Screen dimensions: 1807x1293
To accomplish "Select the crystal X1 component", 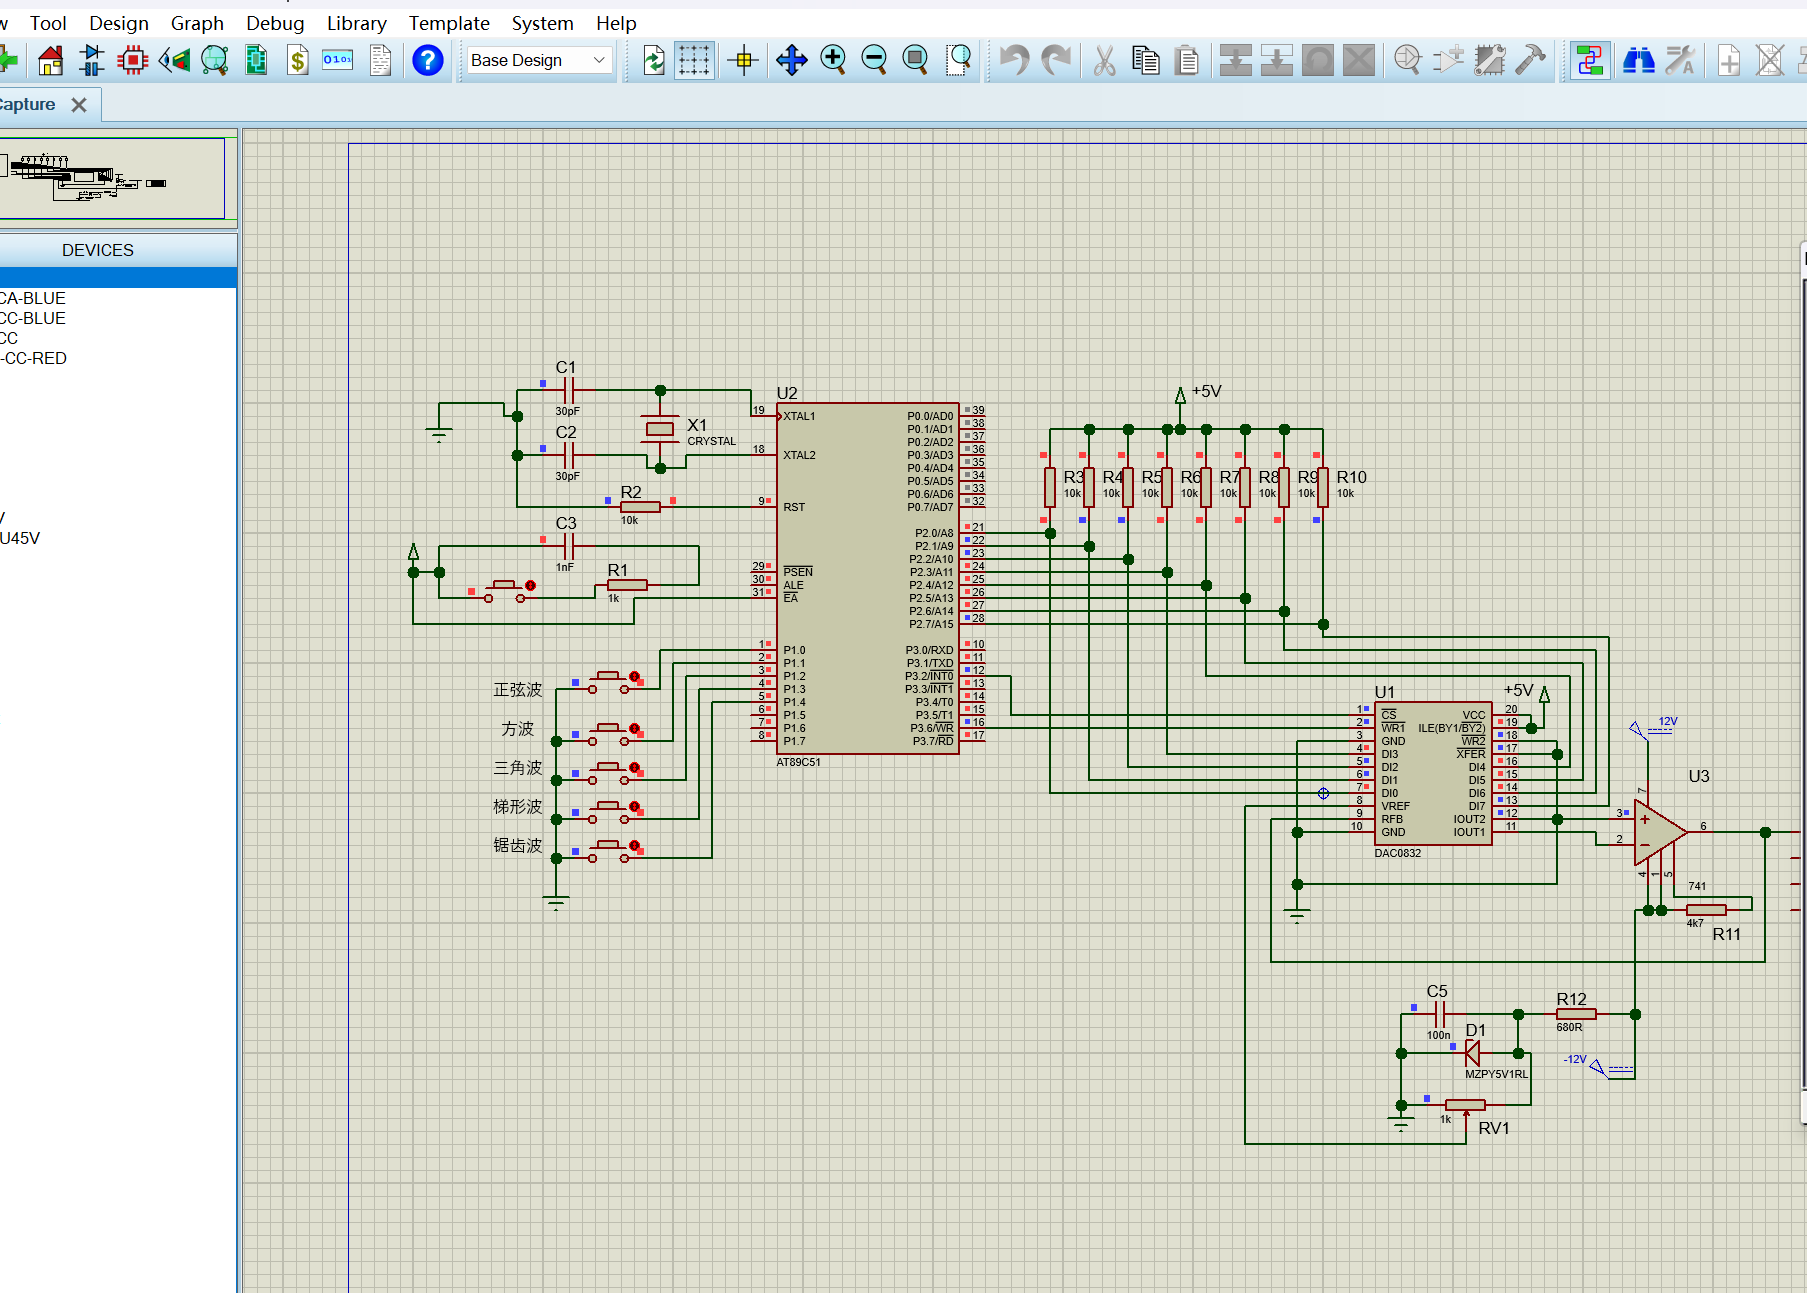I will [x=660, y=429].
